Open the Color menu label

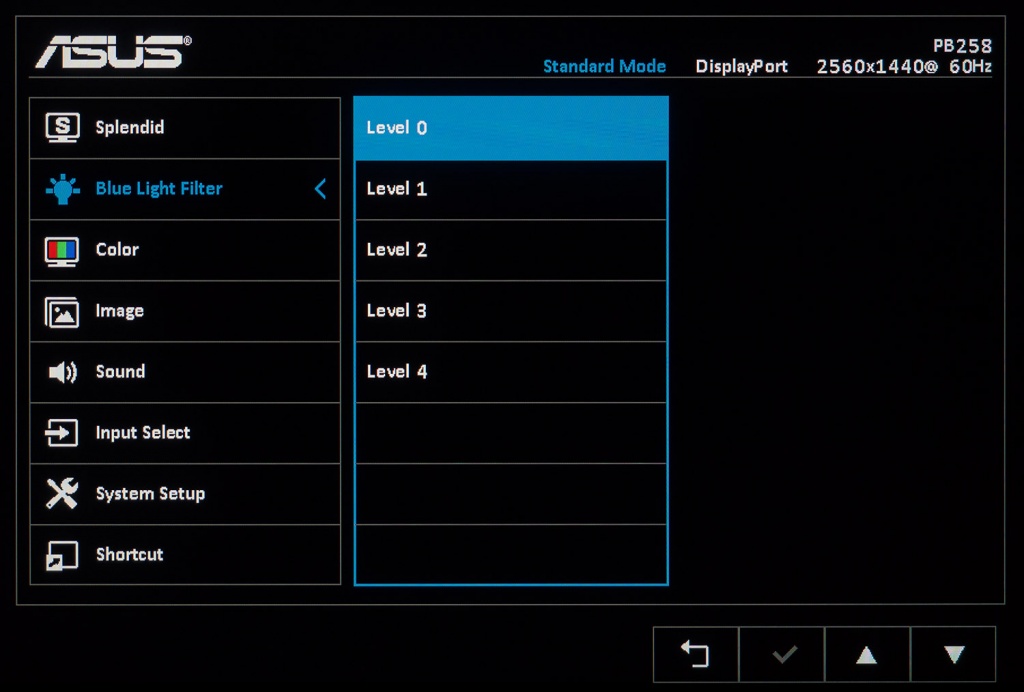point(117,250)
